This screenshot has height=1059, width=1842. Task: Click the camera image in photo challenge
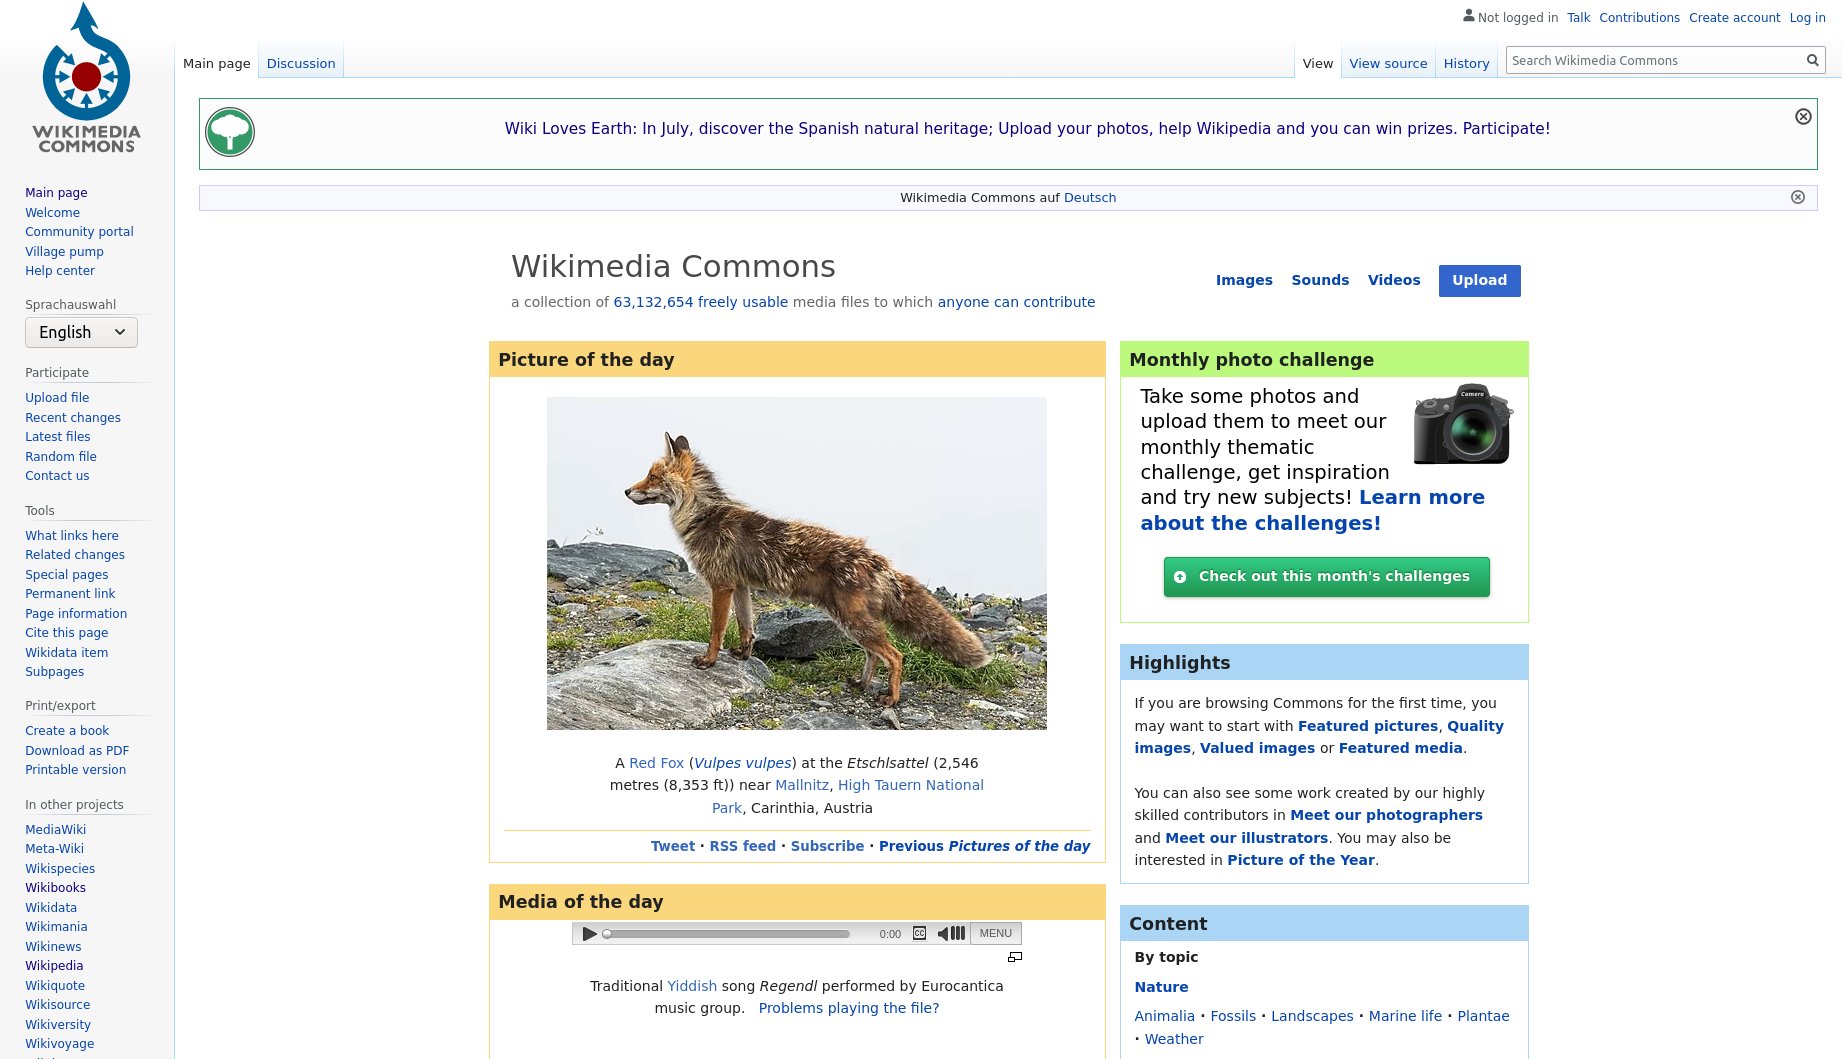(x=1461, y=424)
